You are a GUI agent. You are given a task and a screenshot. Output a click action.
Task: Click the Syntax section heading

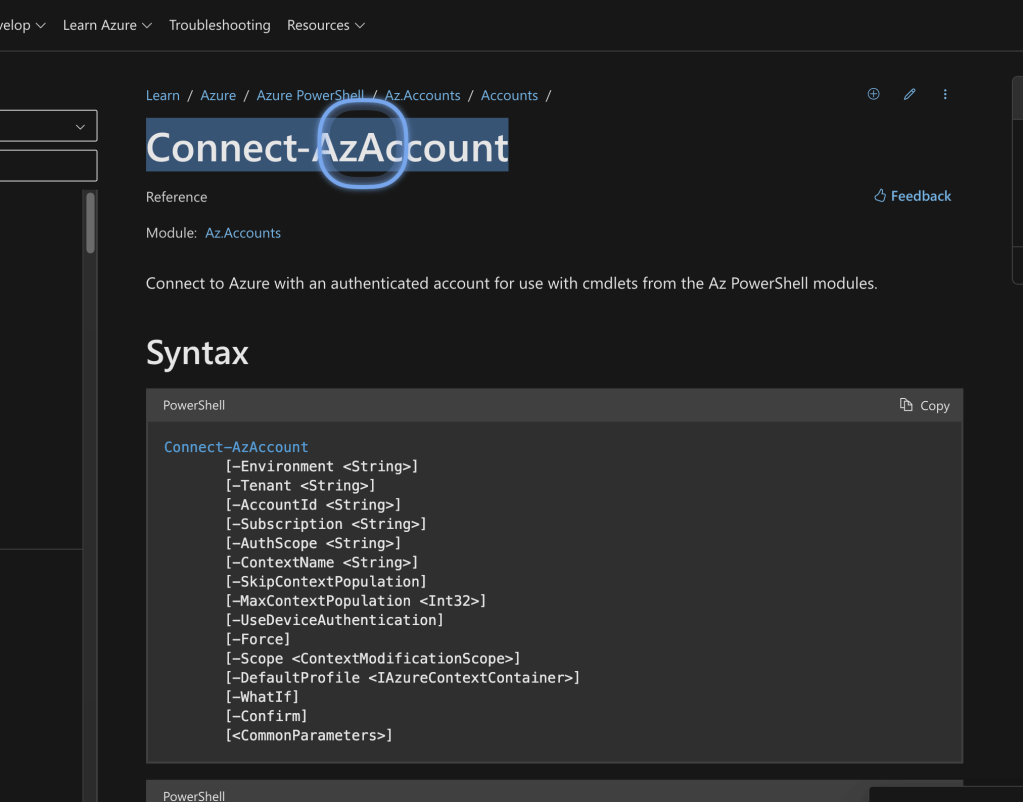pos(197,352)
